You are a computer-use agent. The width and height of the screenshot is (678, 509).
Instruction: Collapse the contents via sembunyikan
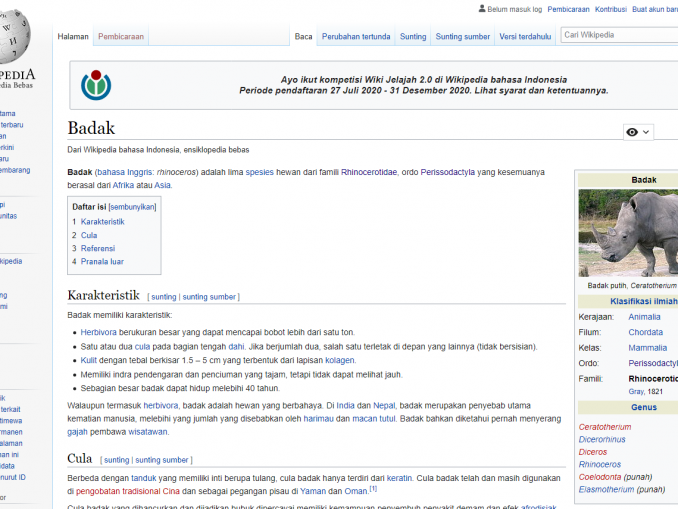[132, 207]
